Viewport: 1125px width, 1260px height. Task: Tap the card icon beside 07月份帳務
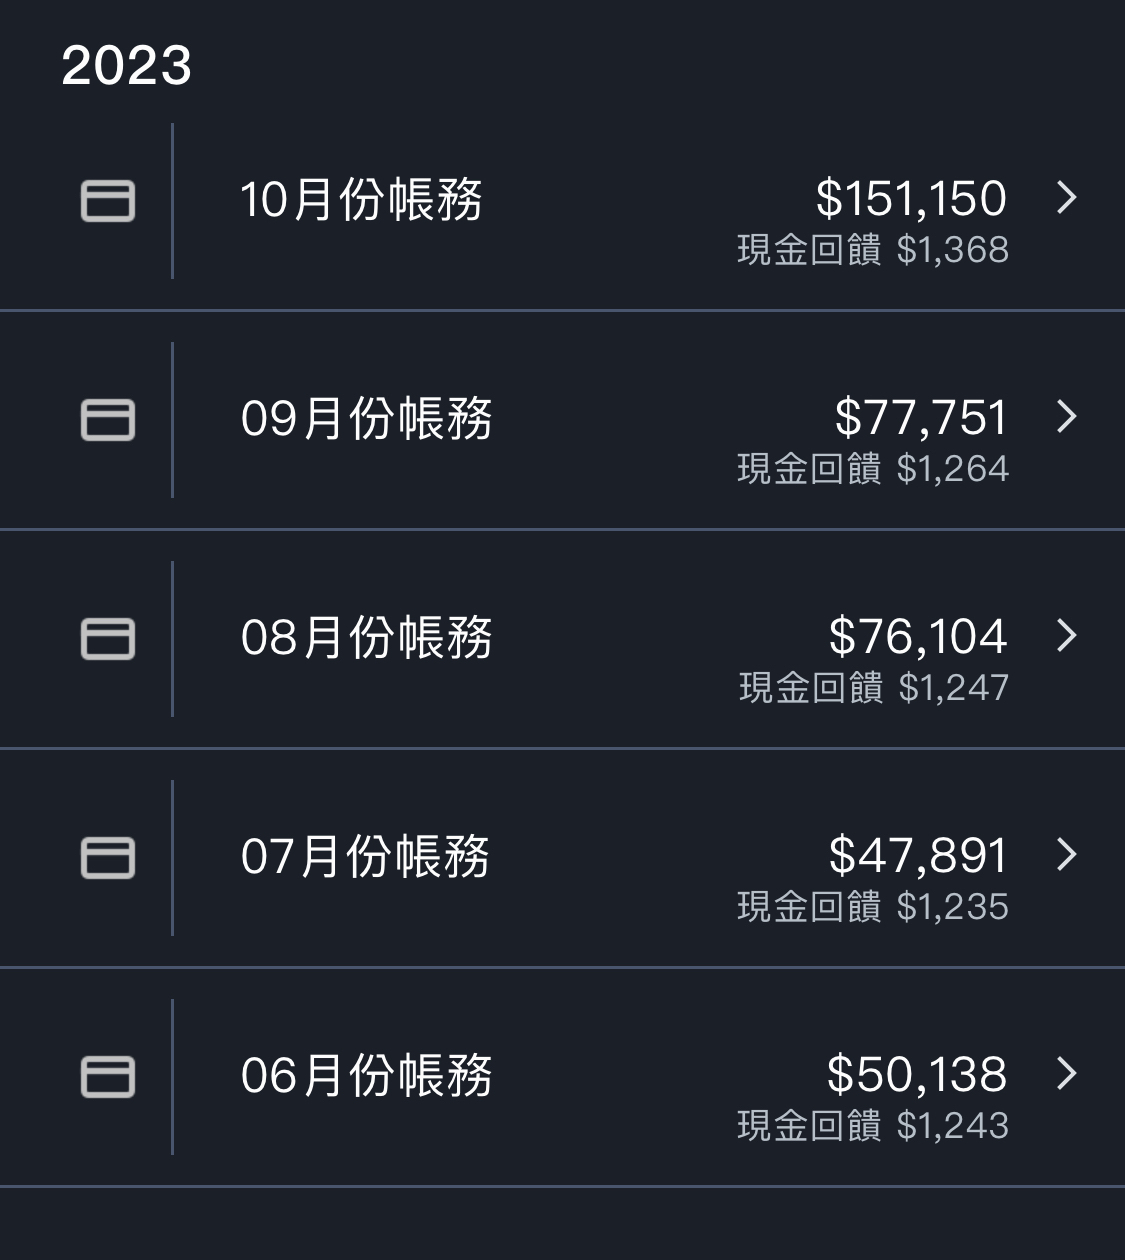click(107, 858)
